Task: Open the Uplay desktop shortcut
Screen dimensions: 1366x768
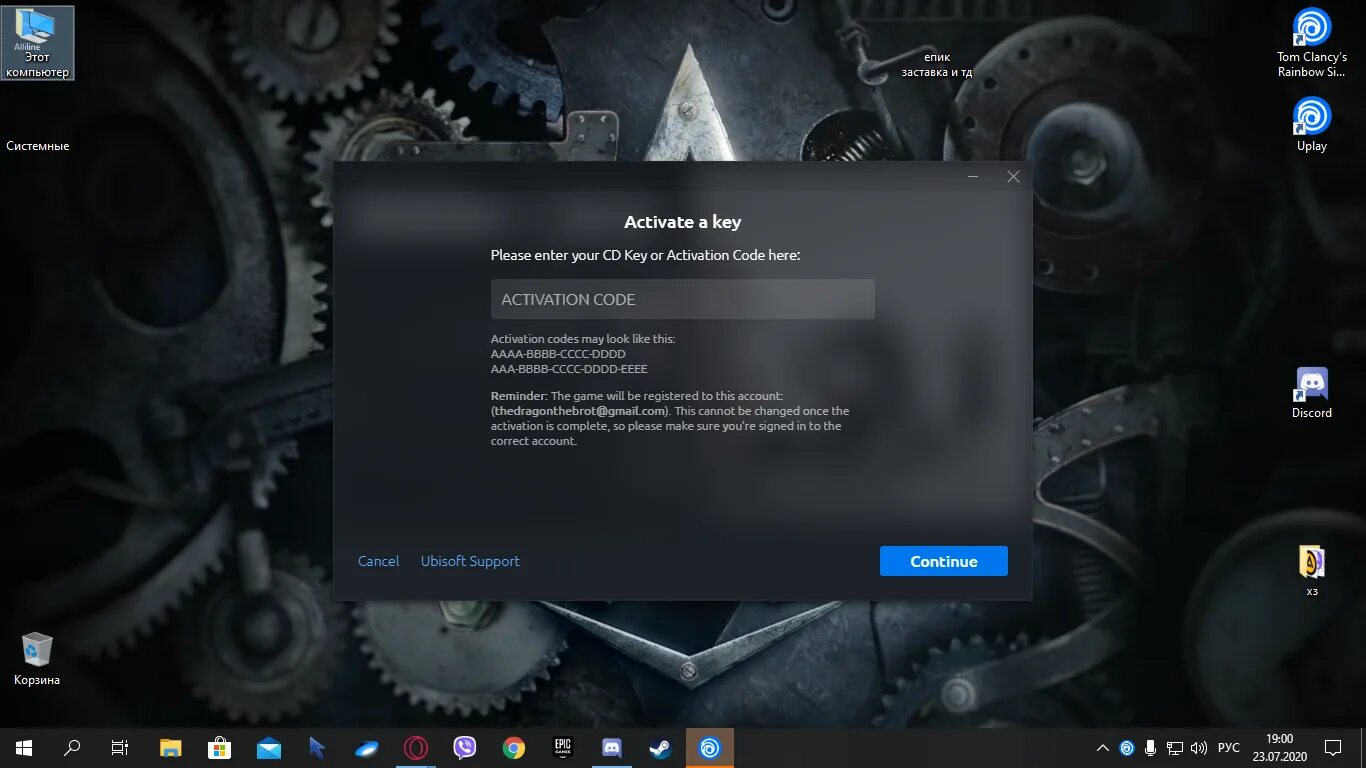Action: (1311, 124)
